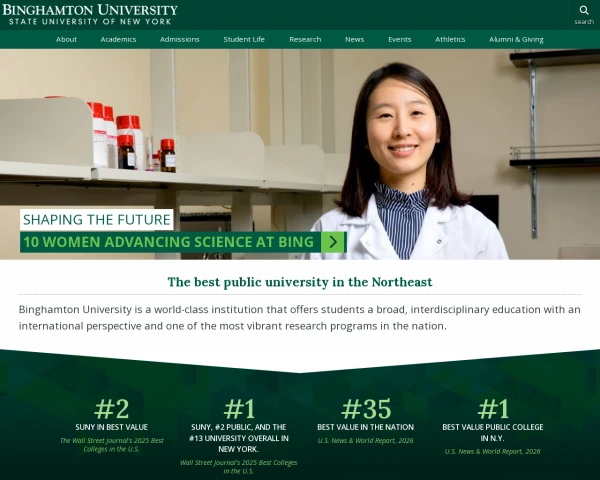Click the Binghamton University is a world-class institution paragraph
Viewport: 600px width, 480px height.
click(300, 318)
